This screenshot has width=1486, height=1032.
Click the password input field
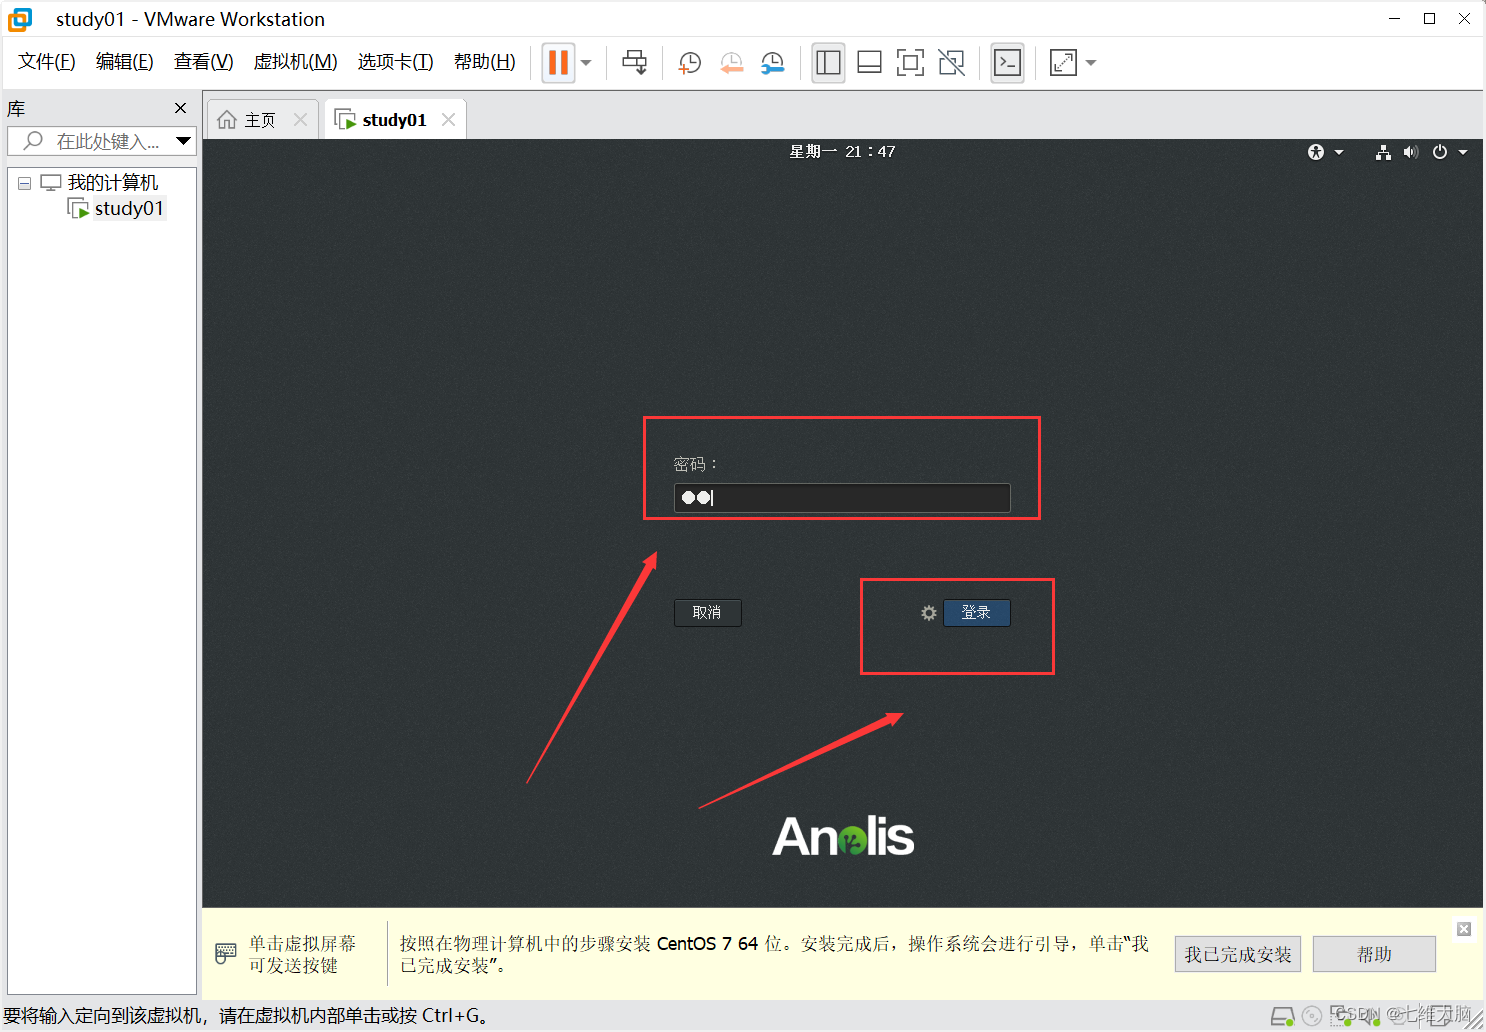coord(842,498)
